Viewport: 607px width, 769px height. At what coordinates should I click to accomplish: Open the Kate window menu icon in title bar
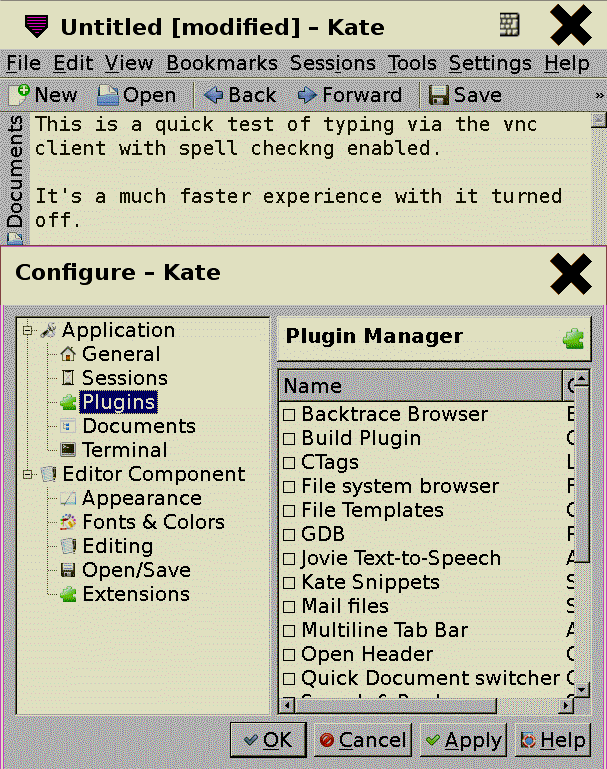pyautogui.click(x=37, y=26)
